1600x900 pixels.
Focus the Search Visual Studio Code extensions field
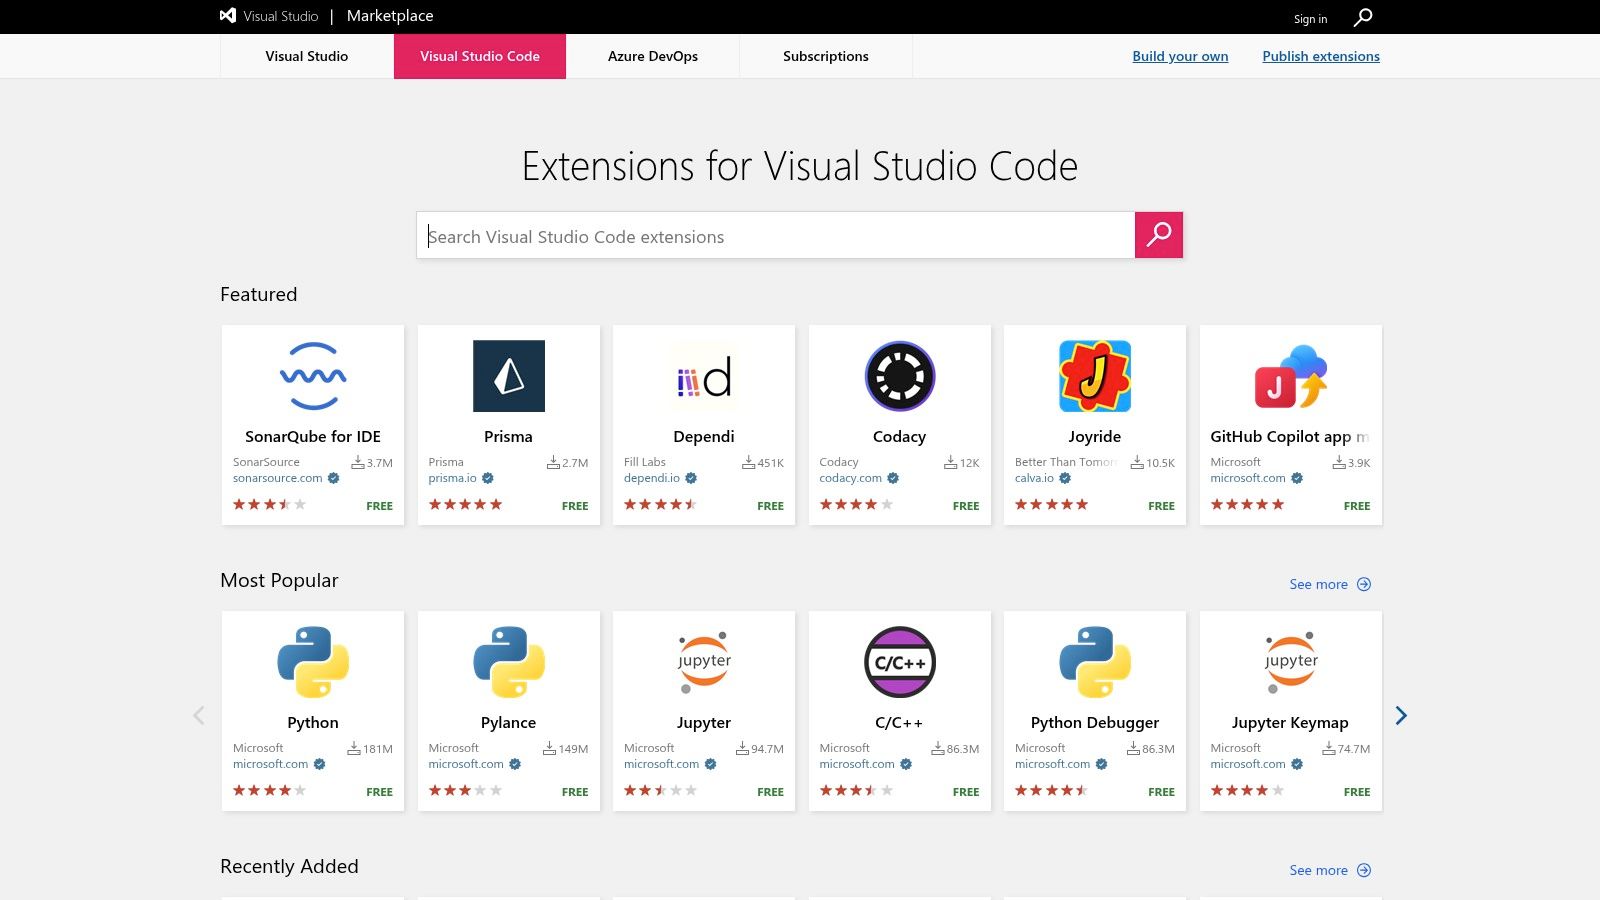(776, 235)
